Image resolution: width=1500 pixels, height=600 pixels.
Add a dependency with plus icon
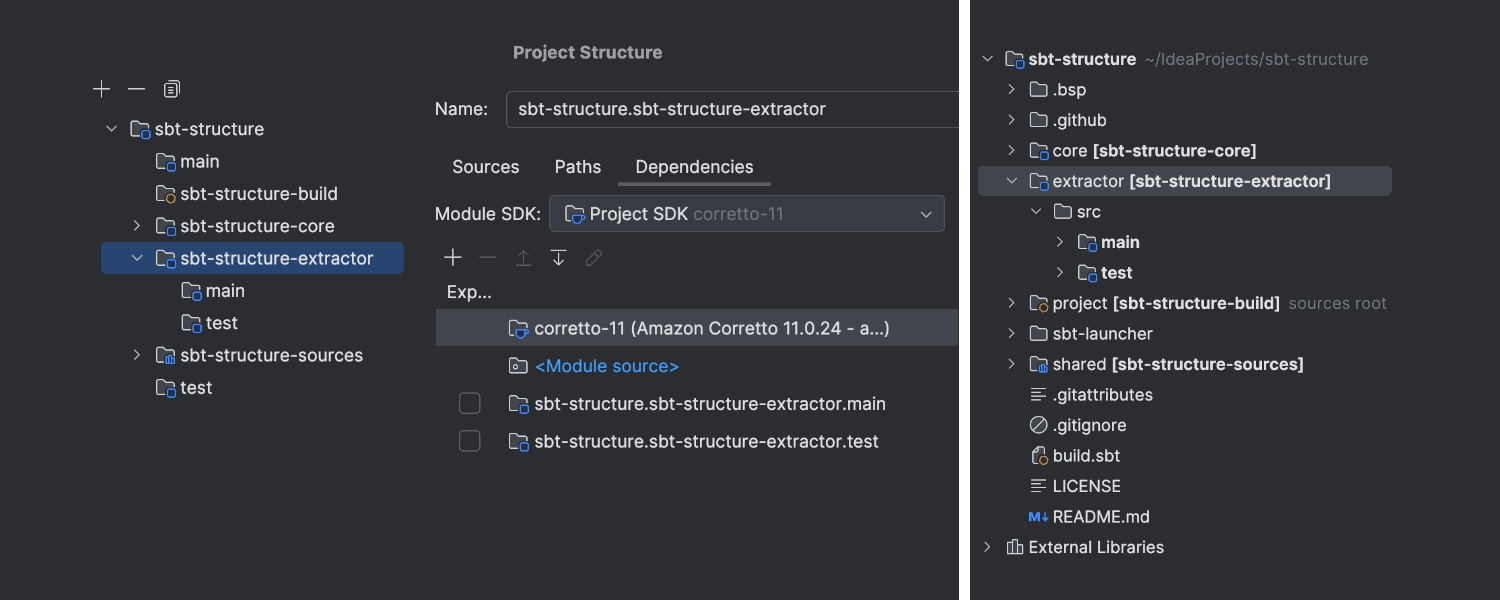tap(453, 258)
